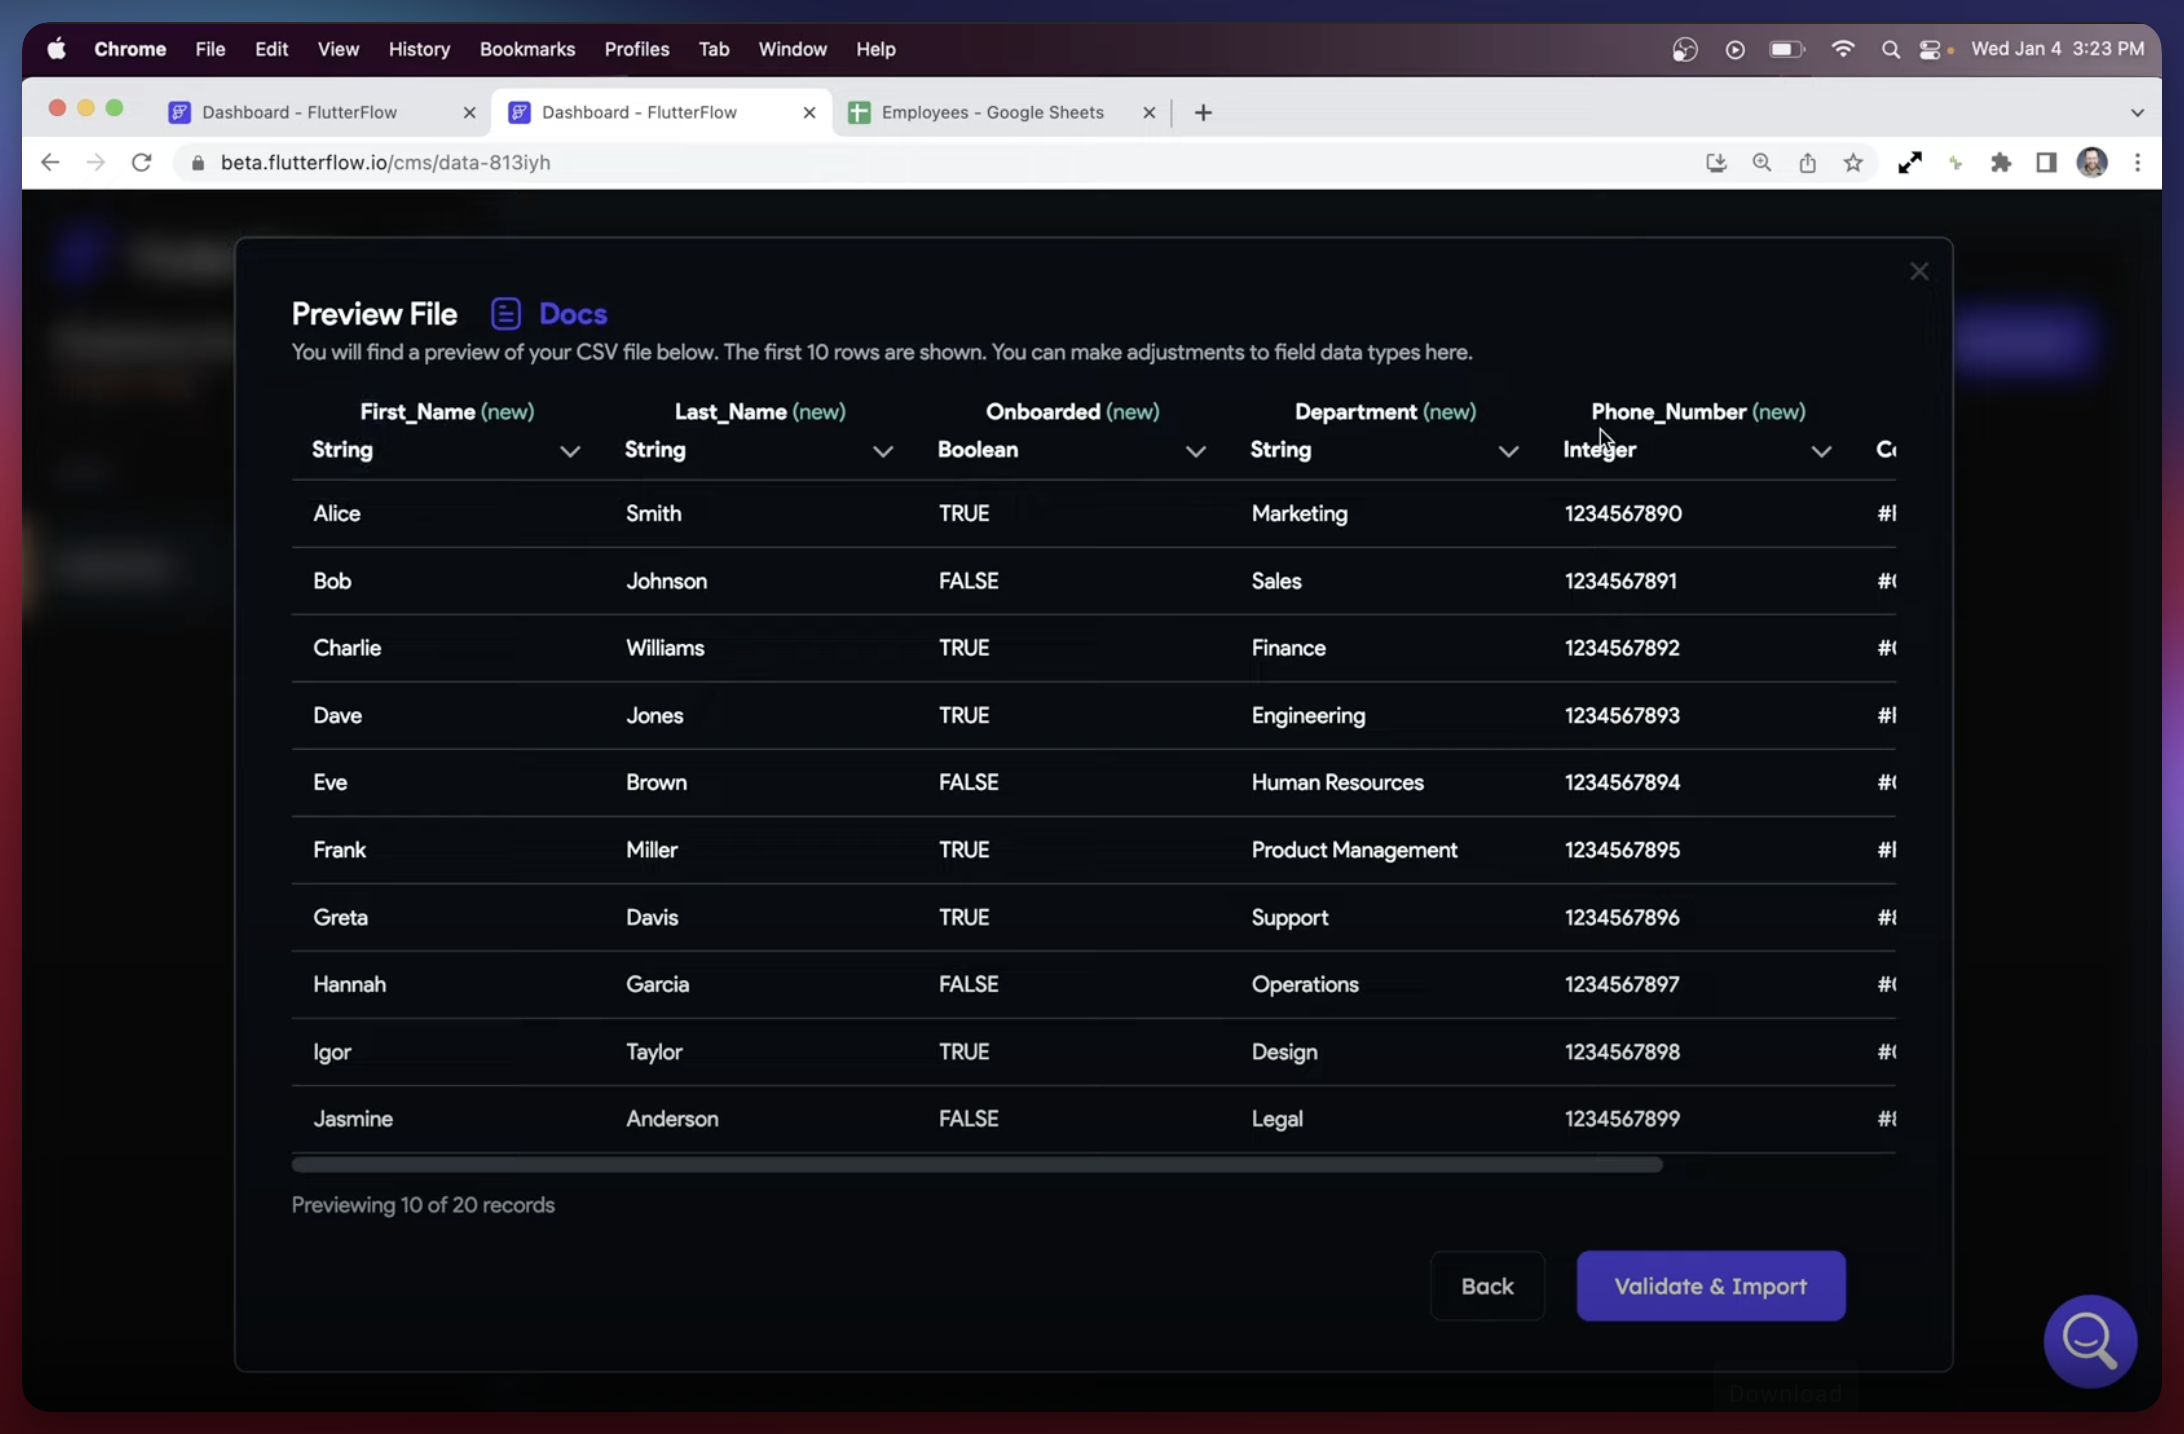Open the share icon in the address bar

coord(1807,162)
